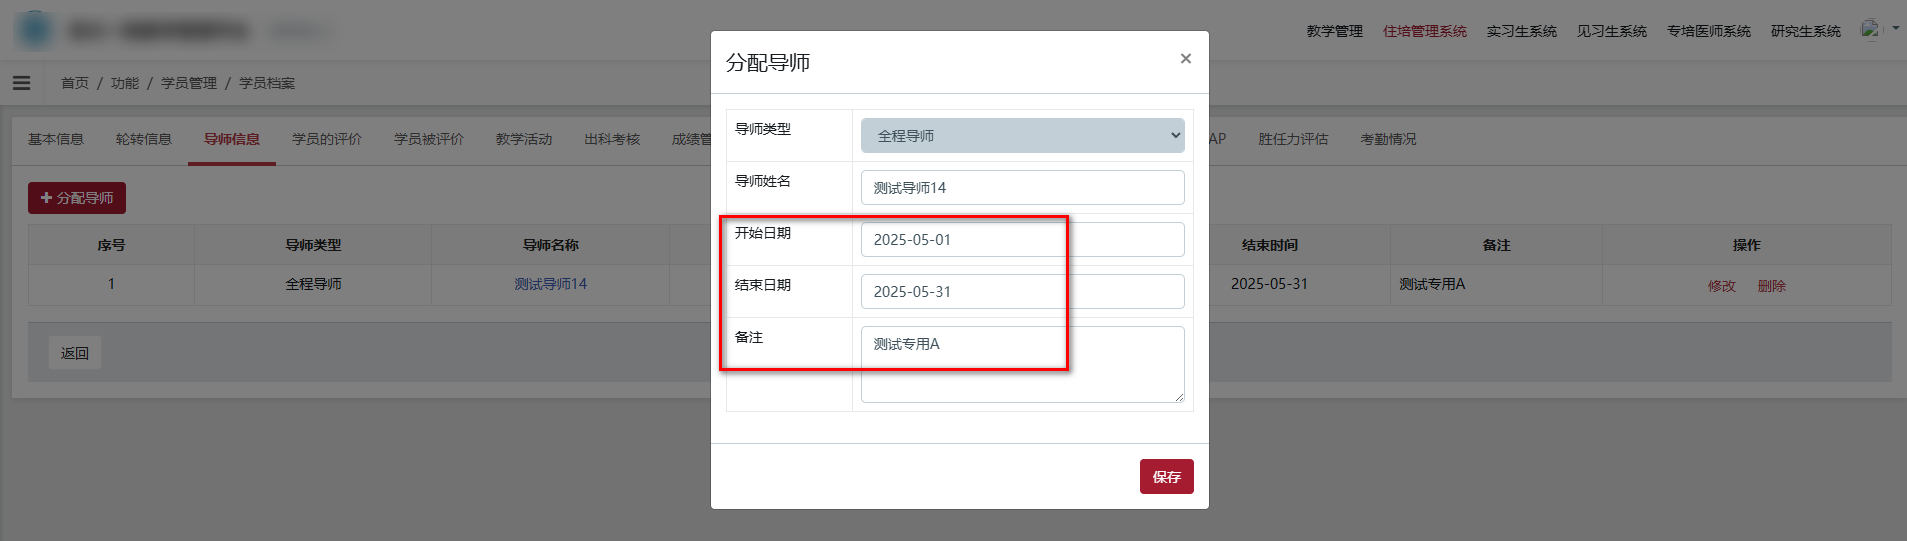Click the 开始日期 date field
The image size is (1907, 541).
coord(1022,240)
